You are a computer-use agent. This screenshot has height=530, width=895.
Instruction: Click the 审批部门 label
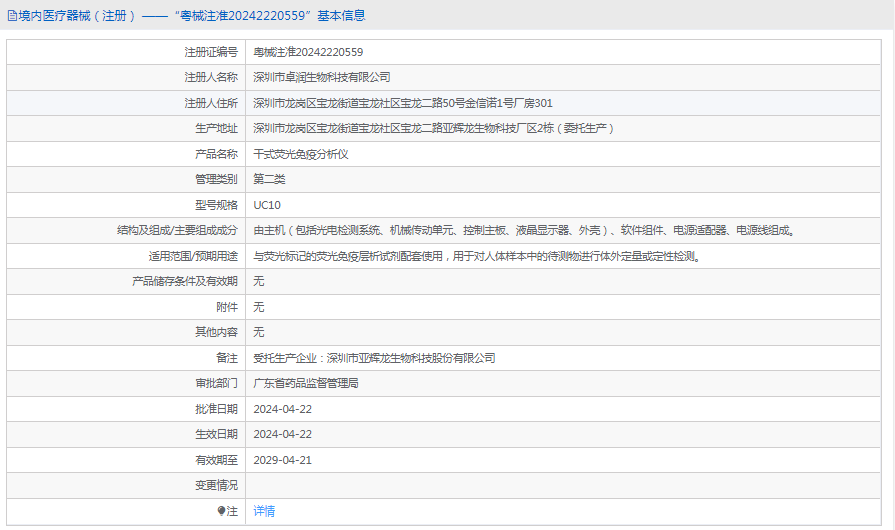[216, 383]
